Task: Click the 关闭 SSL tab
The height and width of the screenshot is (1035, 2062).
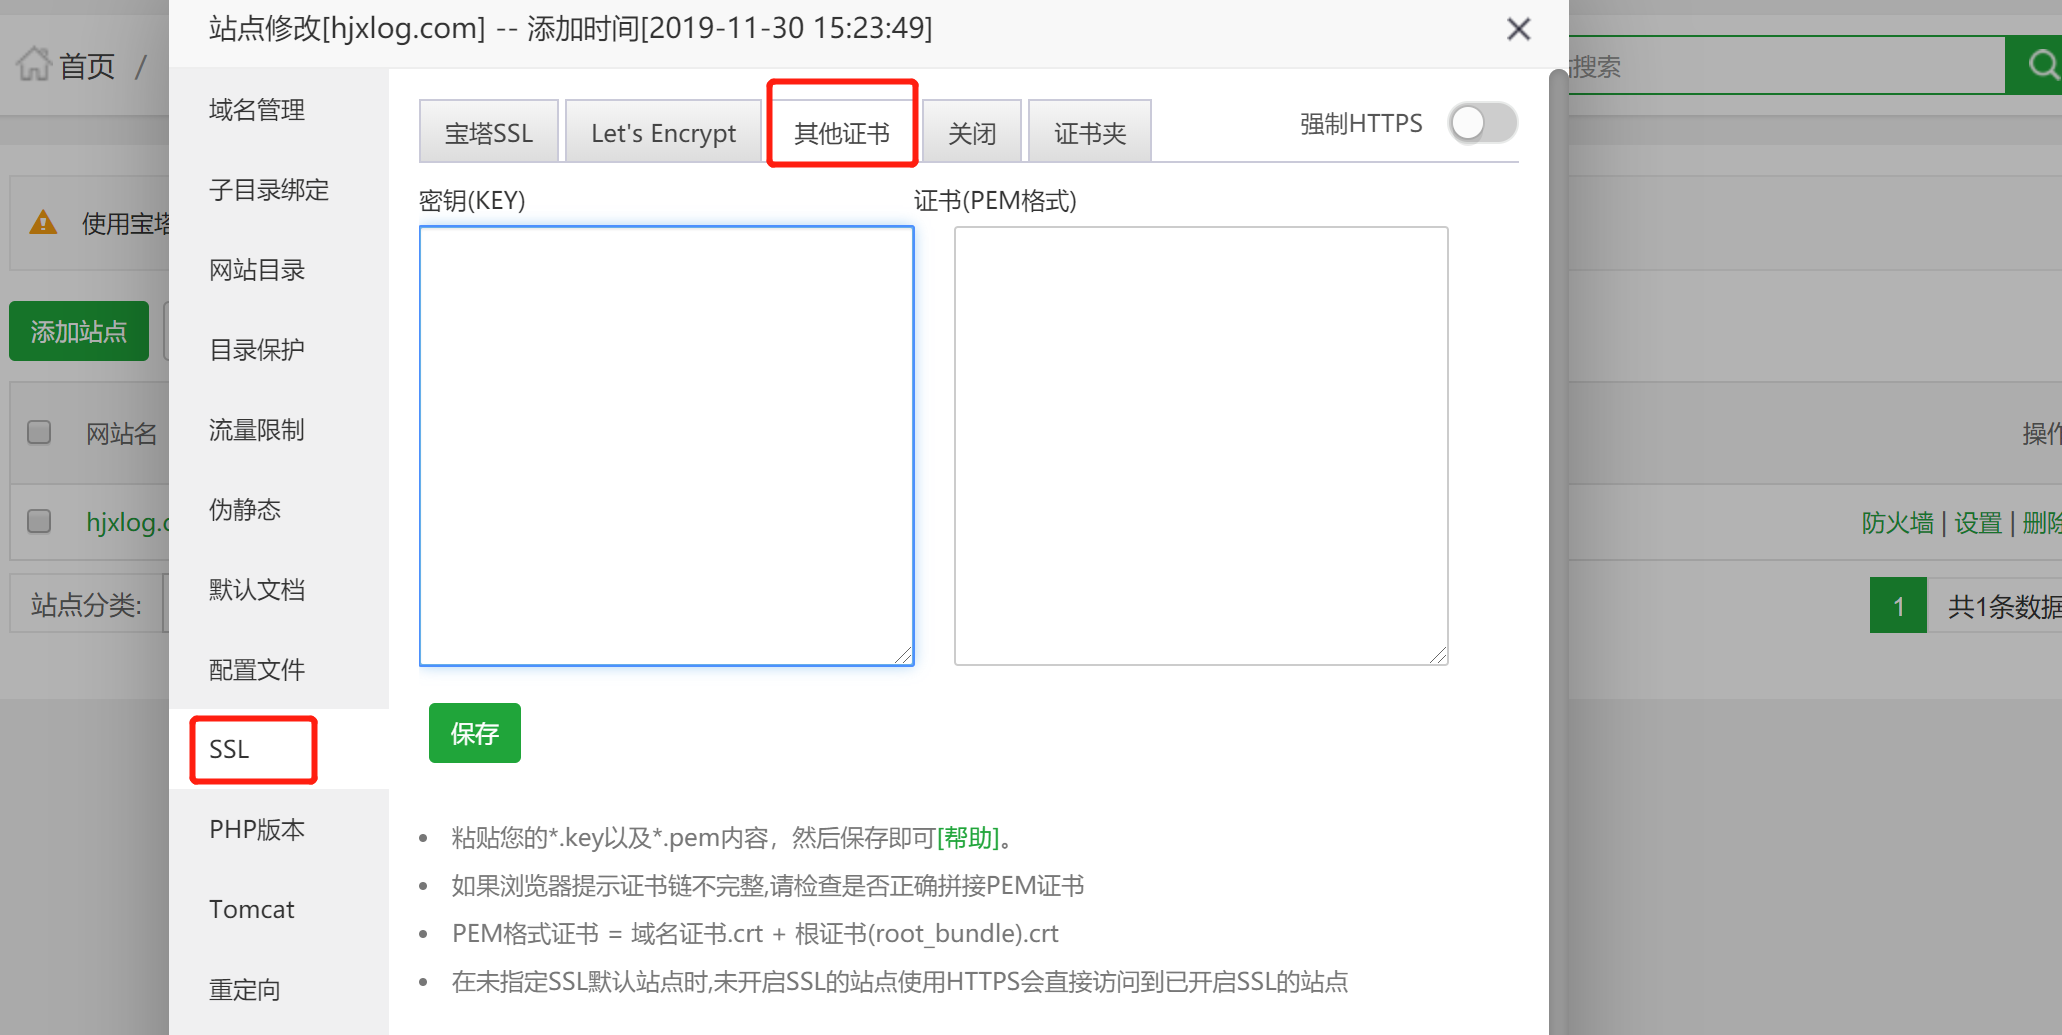Action: [x=971, y=132]
